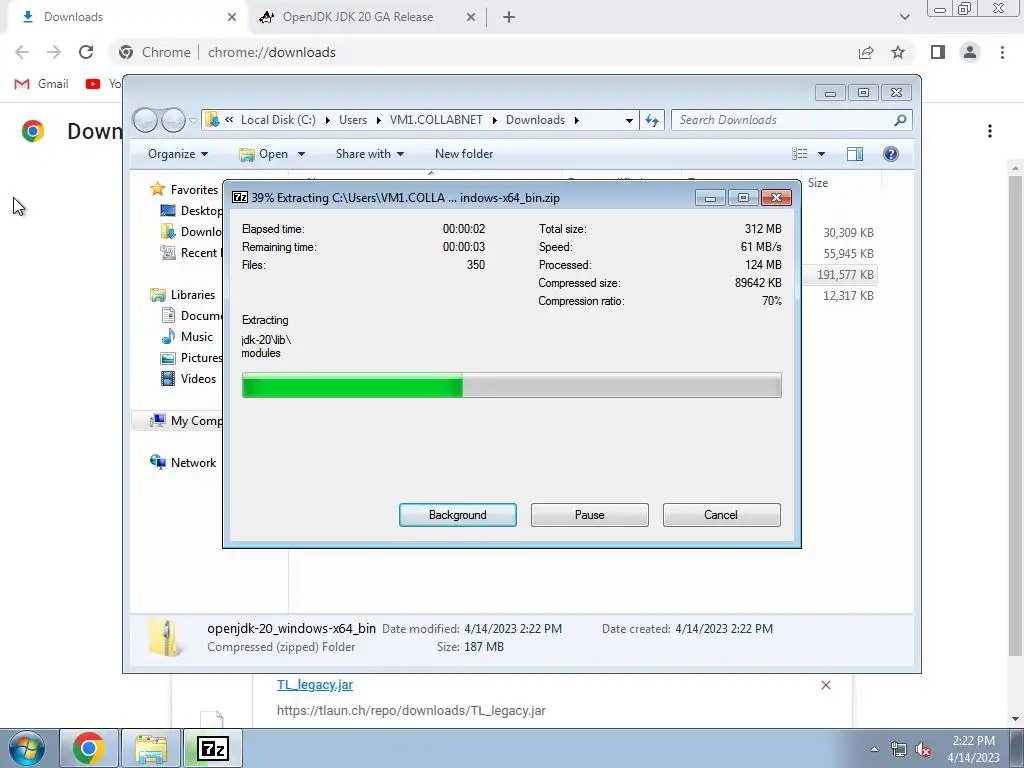1024x768 pixels.
Task: Click Local Disk (C:) in address path
Action: pos(278,120)
